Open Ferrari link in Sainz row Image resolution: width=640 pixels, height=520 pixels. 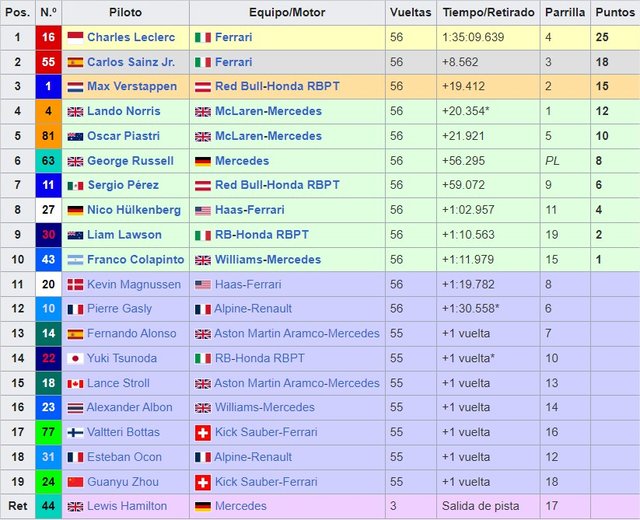coord(233,62)
